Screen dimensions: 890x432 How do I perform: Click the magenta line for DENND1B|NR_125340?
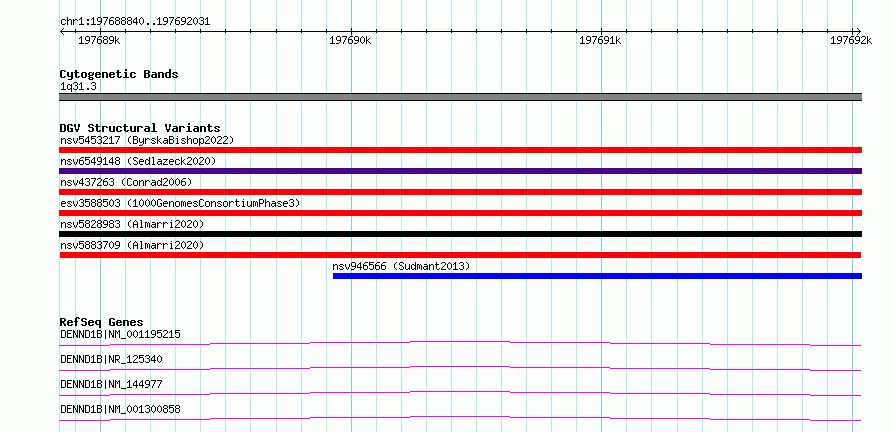460,368
